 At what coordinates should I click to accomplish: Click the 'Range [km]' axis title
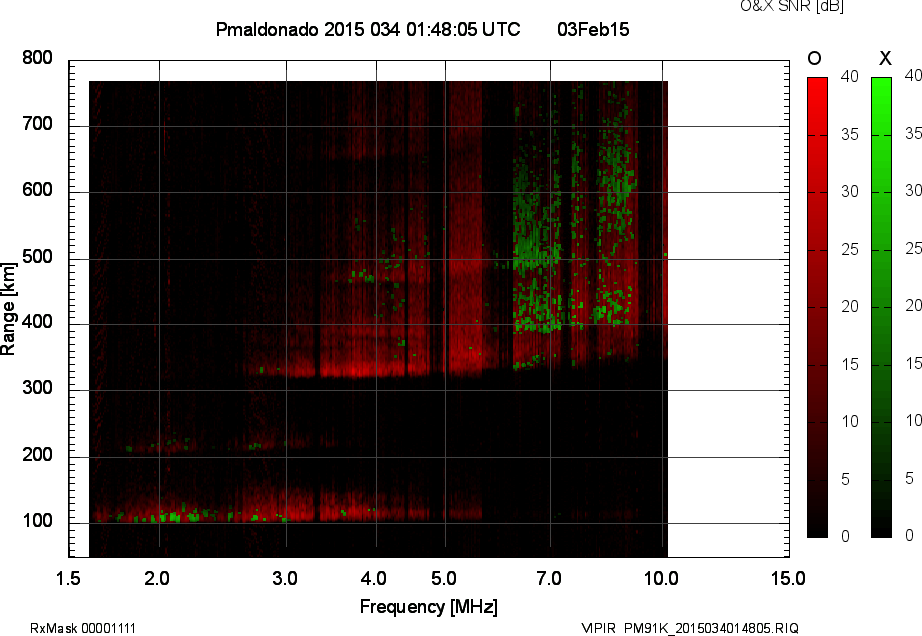[8, 309]
